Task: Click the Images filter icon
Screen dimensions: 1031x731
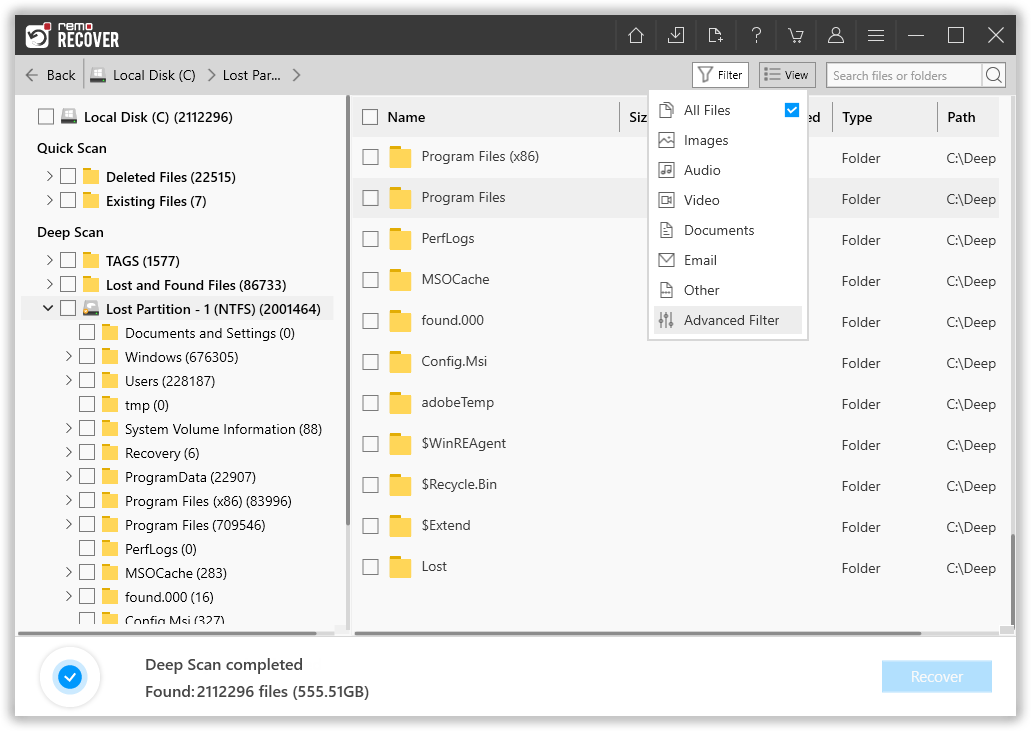Action: click(x=666, y=140)
